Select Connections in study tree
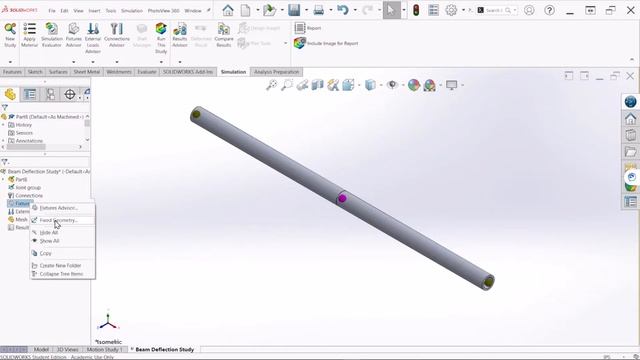Image resolution: width=640 pixels, height=360 pixels. [25, 196]
